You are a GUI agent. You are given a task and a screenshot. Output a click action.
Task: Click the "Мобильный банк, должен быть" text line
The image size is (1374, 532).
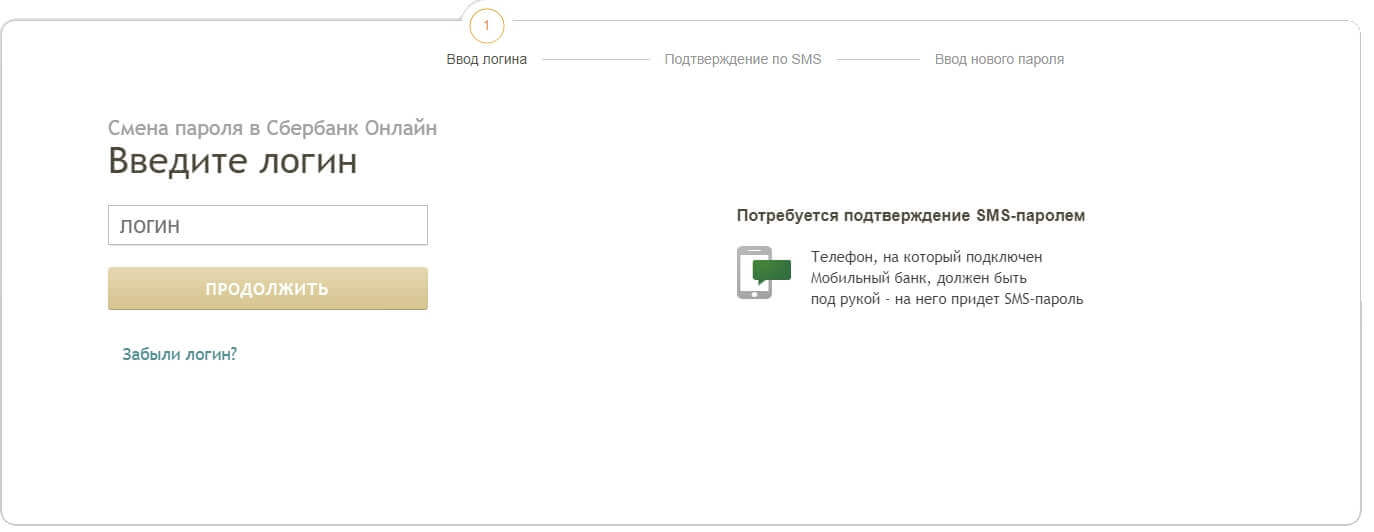click(918, 278)
